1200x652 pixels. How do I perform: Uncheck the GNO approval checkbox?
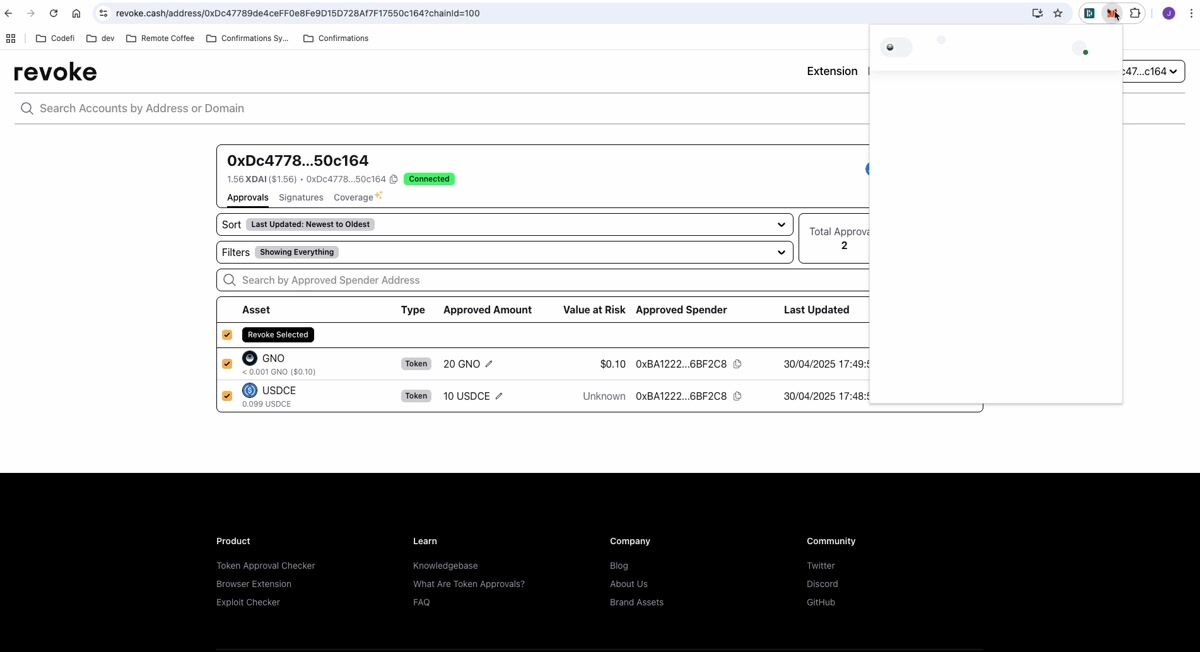coord(227,364)
